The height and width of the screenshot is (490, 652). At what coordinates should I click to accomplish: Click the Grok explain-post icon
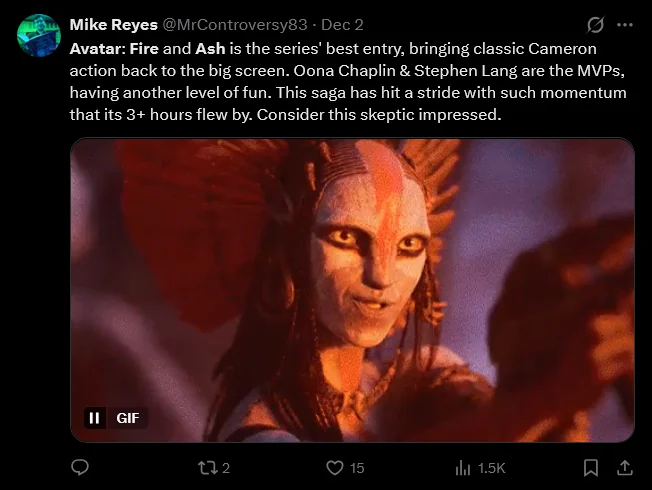tap(595, 25)
